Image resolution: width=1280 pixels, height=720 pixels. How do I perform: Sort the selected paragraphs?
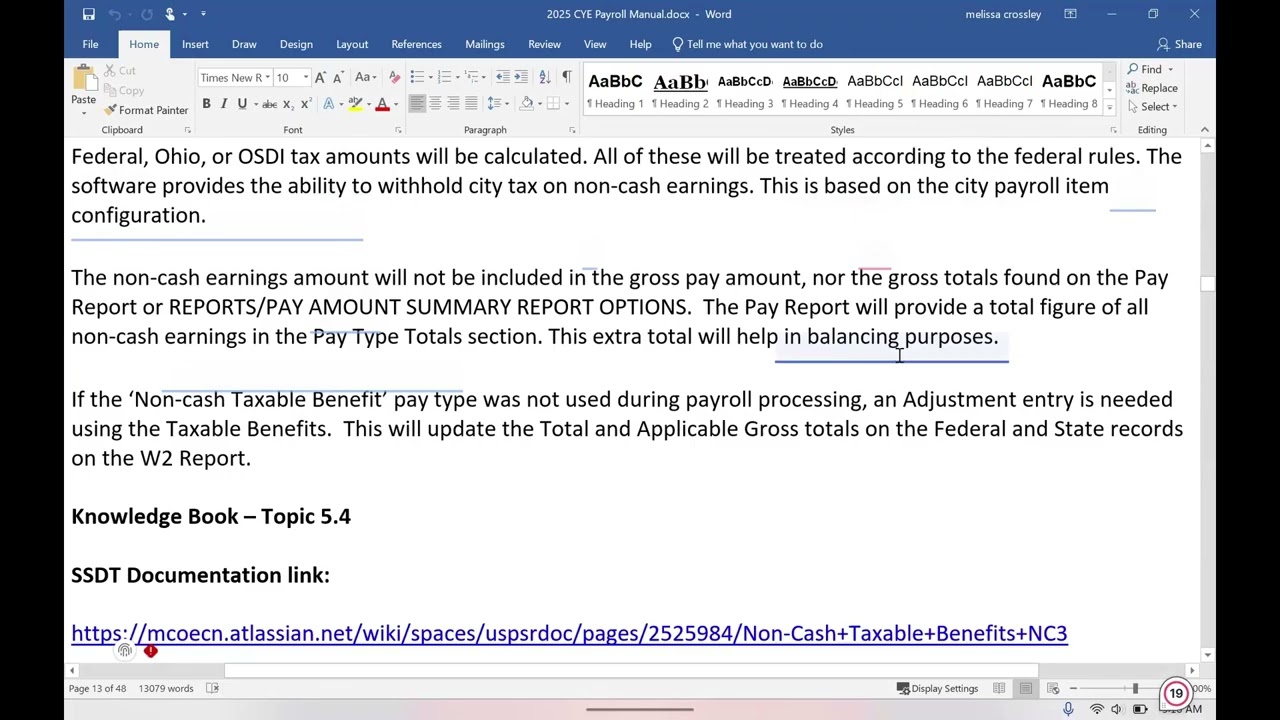544,78
